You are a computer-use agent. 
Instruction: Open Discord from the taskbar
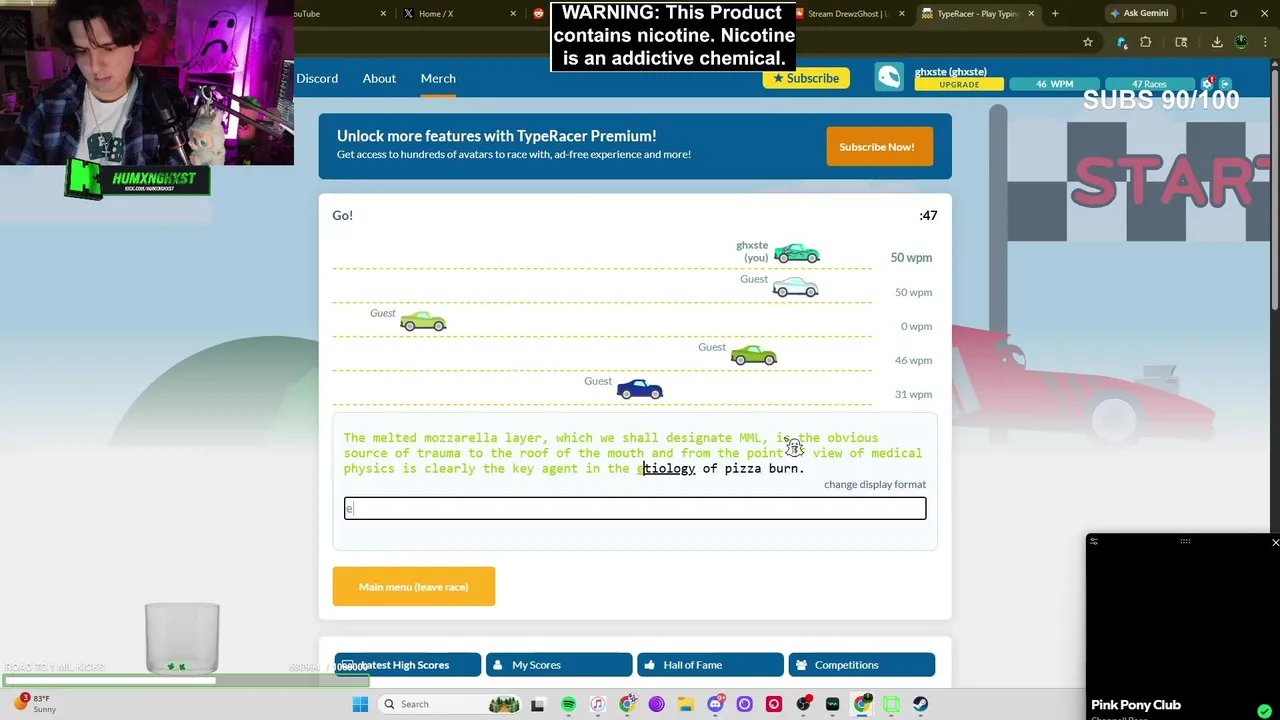[x=715, y=704]
